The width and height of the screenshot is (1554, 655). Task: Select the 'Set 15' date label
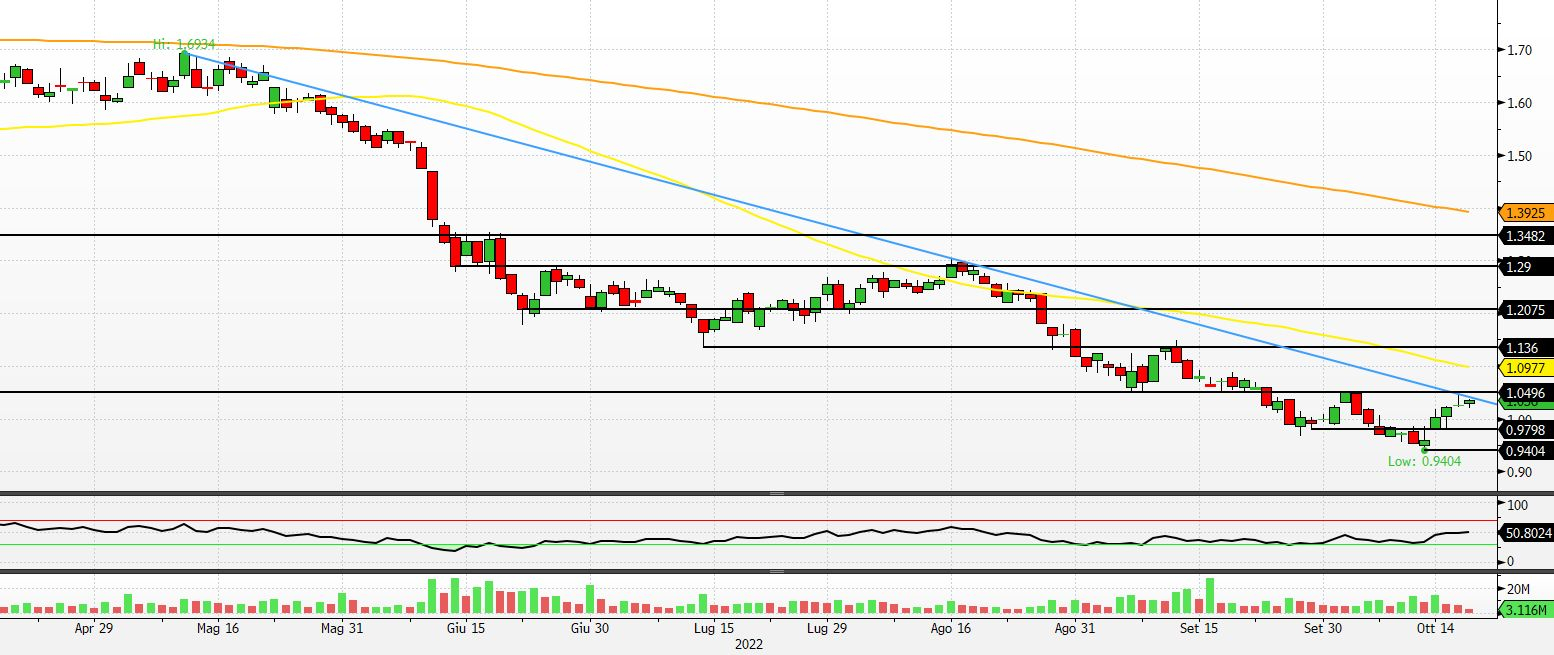(1199, 629)
